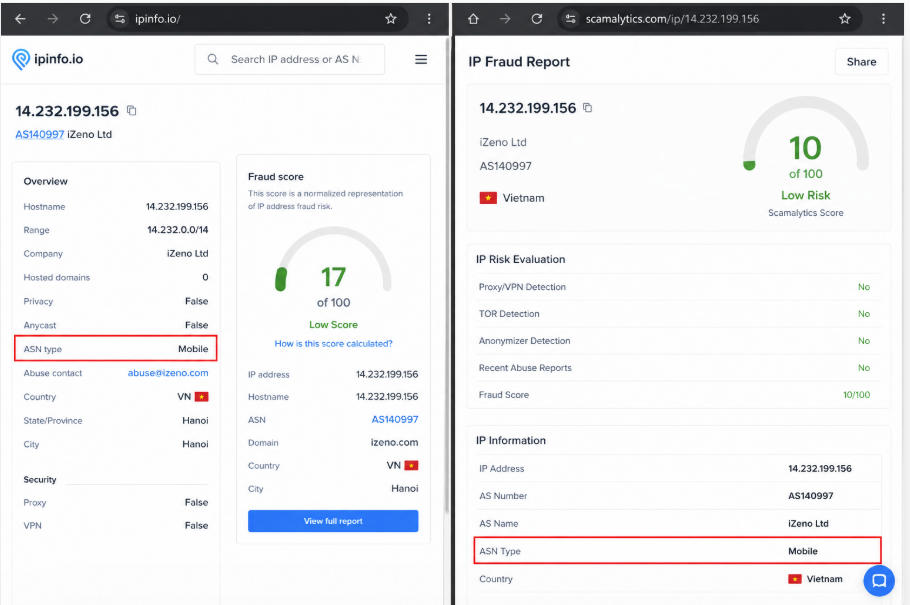This screenshot has width=910, height=605.
Task: Click the forward arrow in scamalytics browser window
Action: 505,19
